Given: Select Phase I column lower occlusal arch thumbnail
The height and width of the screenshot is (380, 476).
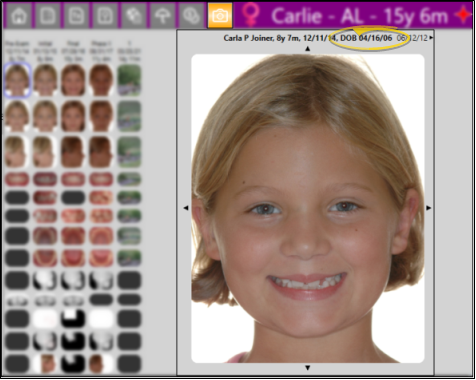Looking at the screenshot, I should pos(101,258).
